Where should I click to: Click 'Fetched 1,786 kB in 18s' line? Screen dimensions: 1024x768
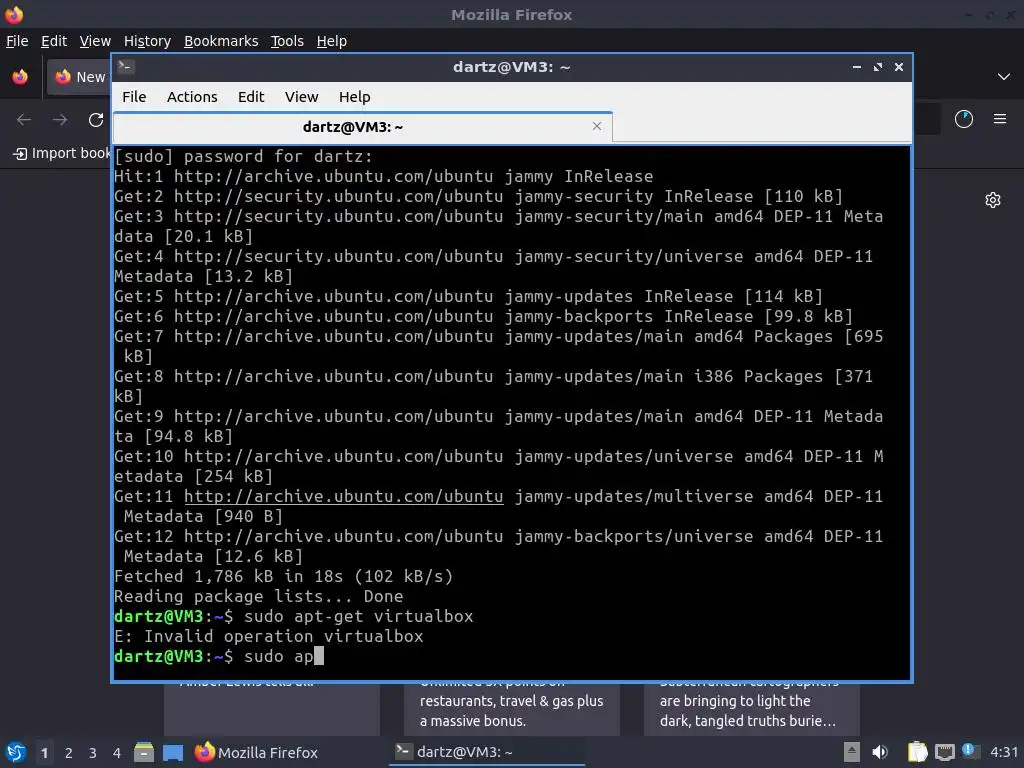point(283,576)
